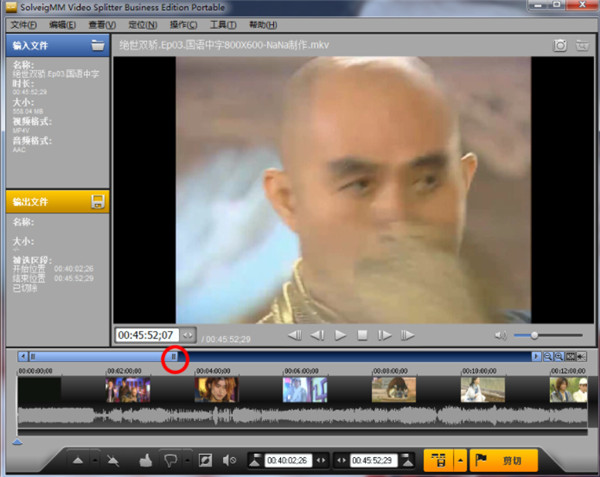
Task: Select the thumbnail at 00:08:00;00
Action: (x=394, y=389)
